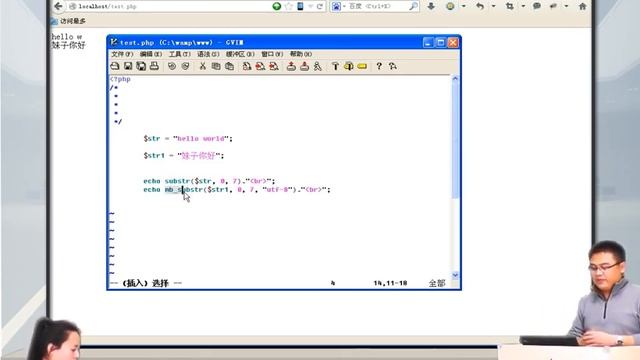Image resolution: width=640 pixels, height=360 pixels.
Task: Open the 访问最多 bookmarks folder
Action: pos(68,21)
